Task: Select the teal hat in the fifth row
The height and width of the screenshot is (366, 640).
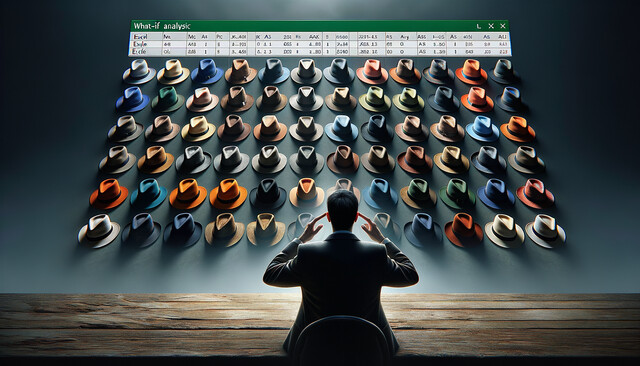Action: click(149, 193)
